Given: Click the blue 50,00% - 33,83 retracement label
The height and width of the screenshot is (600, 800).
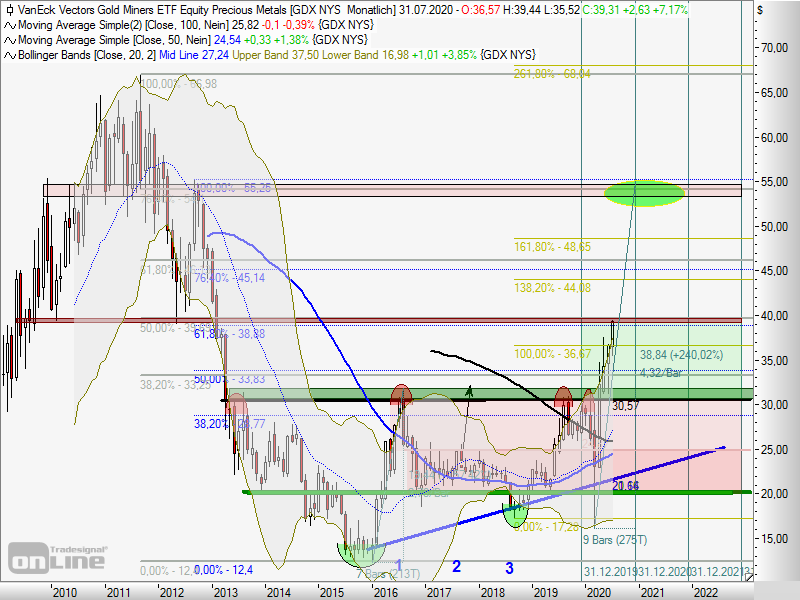Looking at the screenshot, I should [230, 379].
